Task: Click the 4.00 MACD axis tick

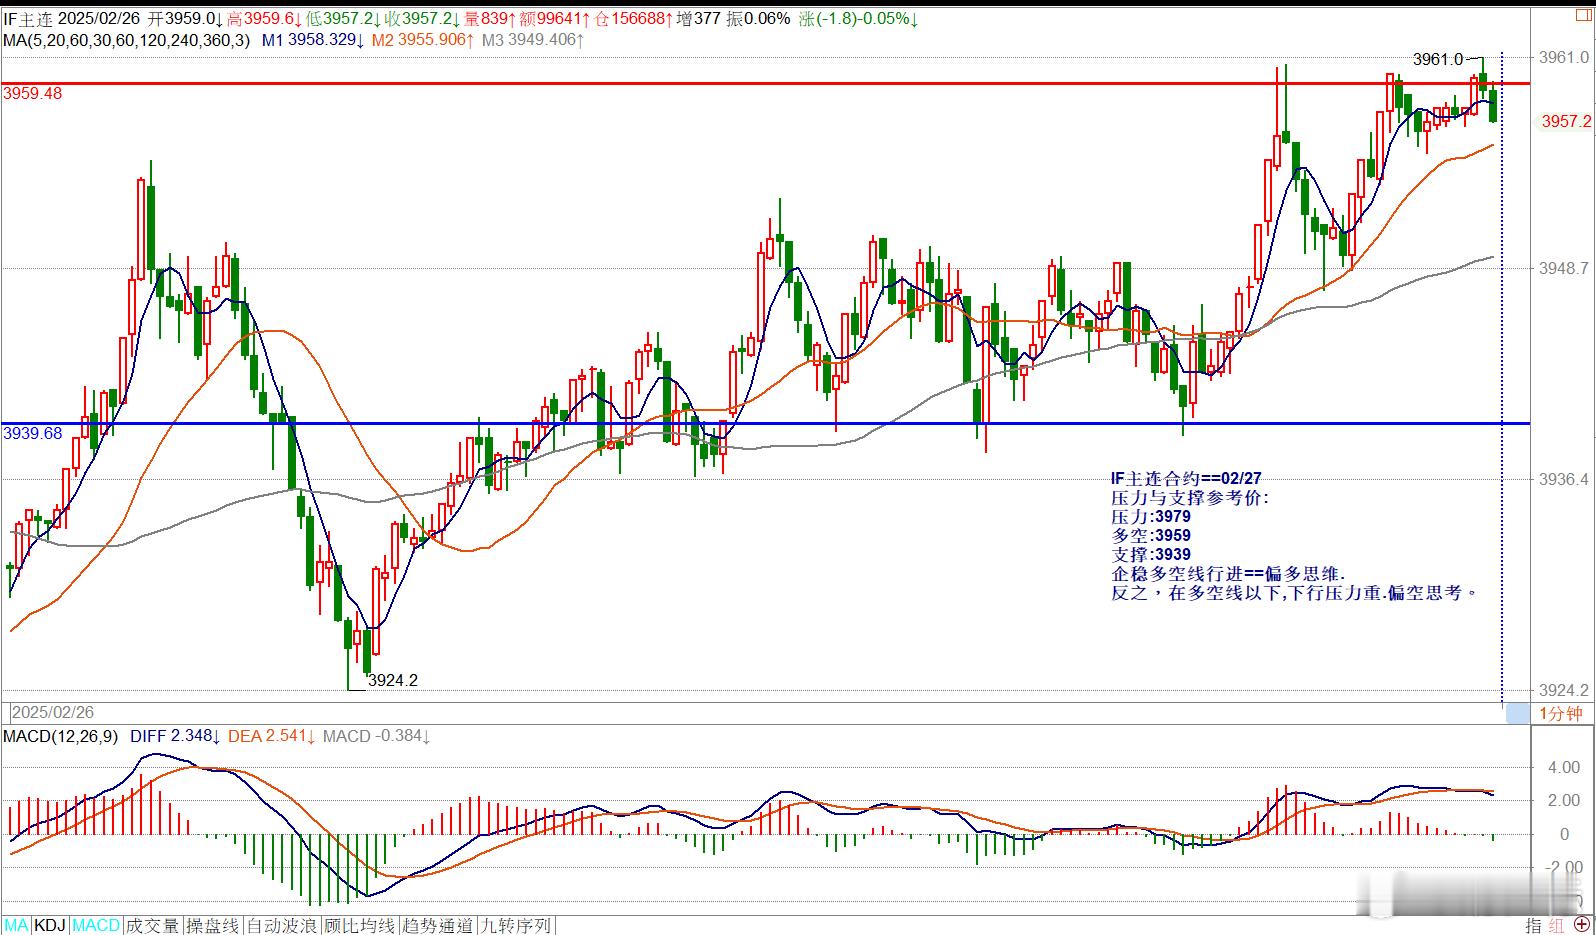Action: 1564,767
